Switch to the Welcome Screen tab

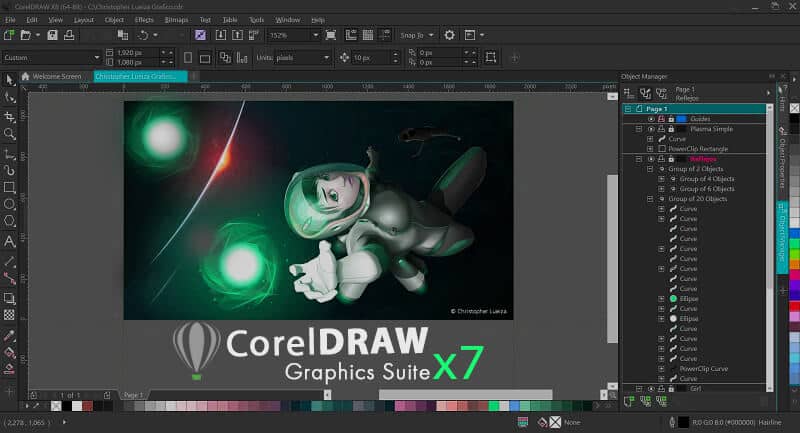pos(51,77)
